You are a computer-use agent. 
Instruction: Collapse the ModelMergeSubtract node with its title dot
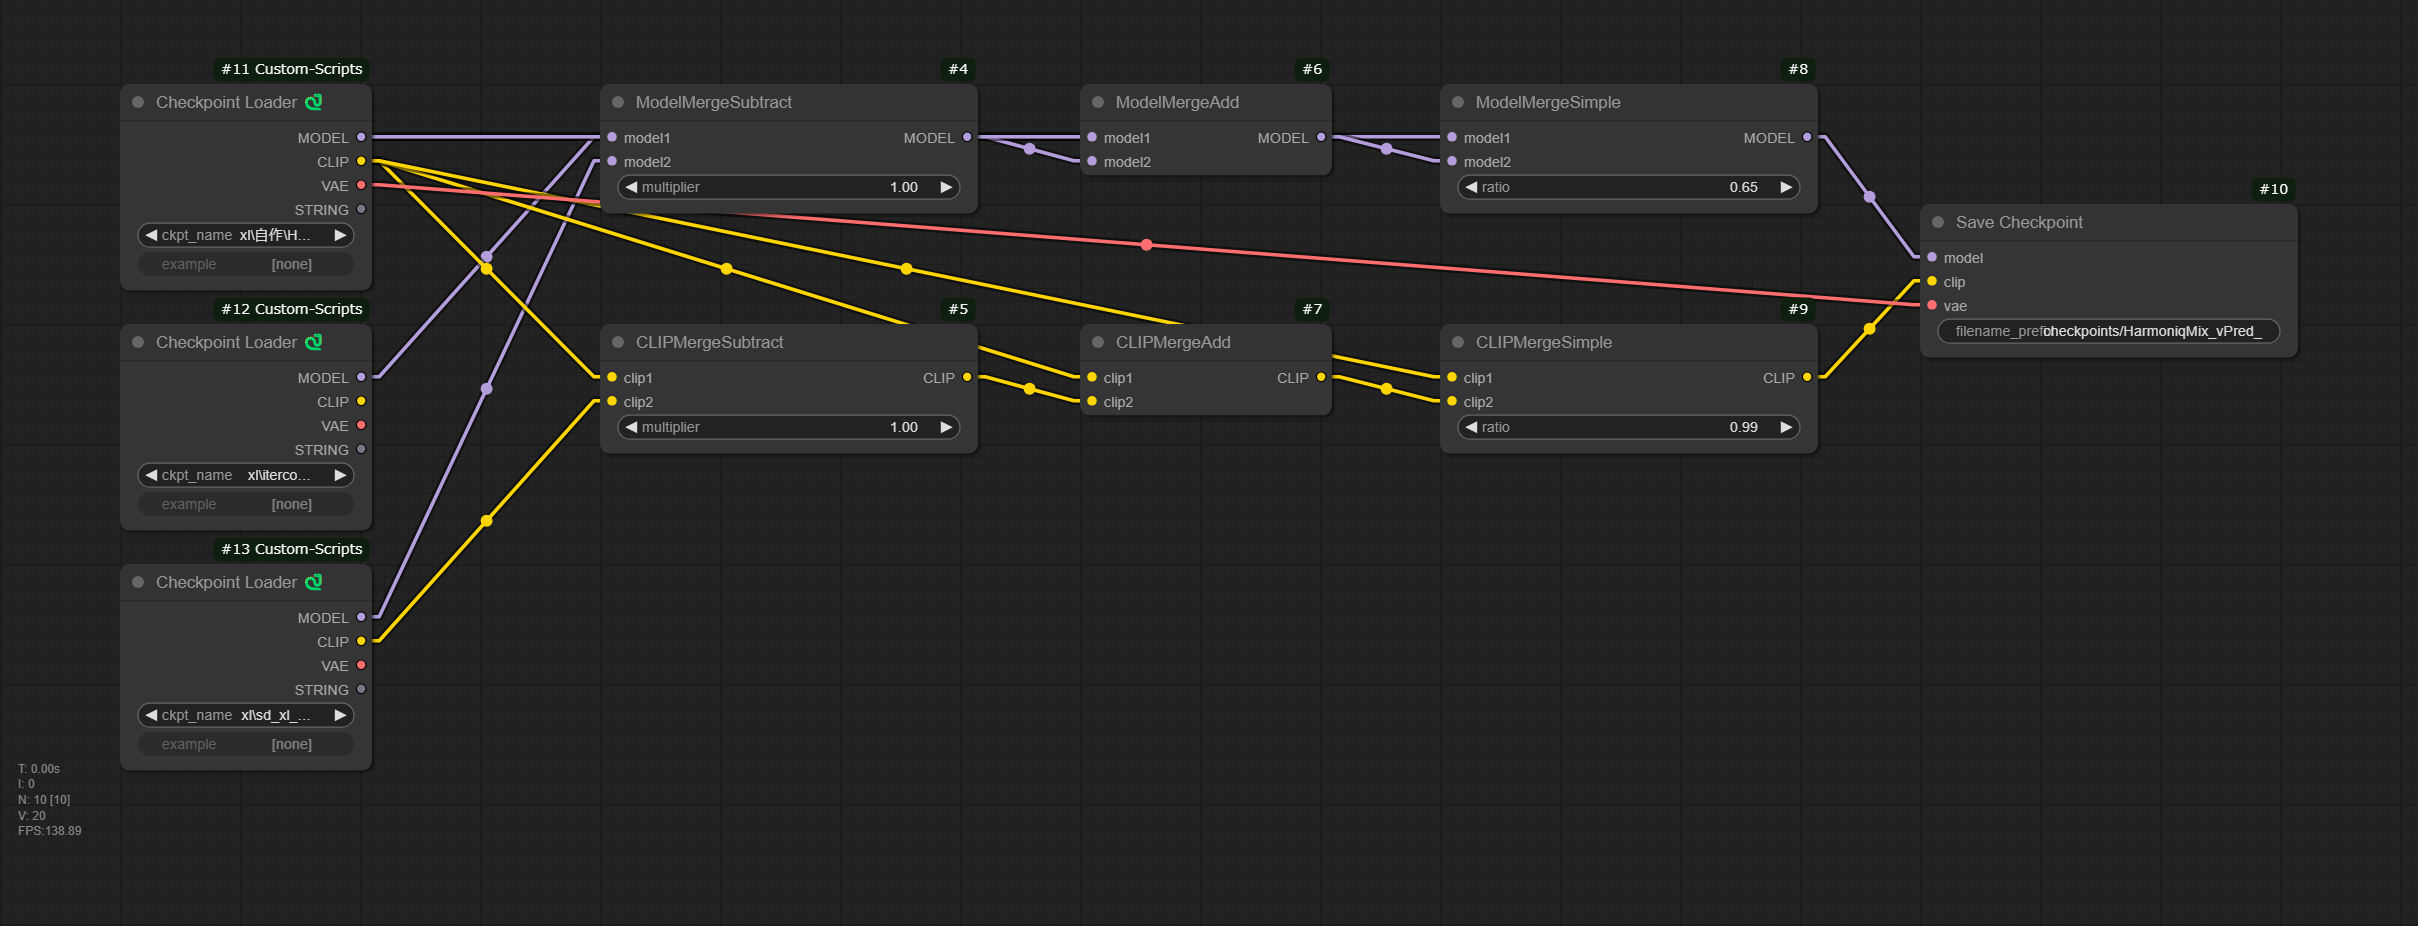[x=618, y=102]
